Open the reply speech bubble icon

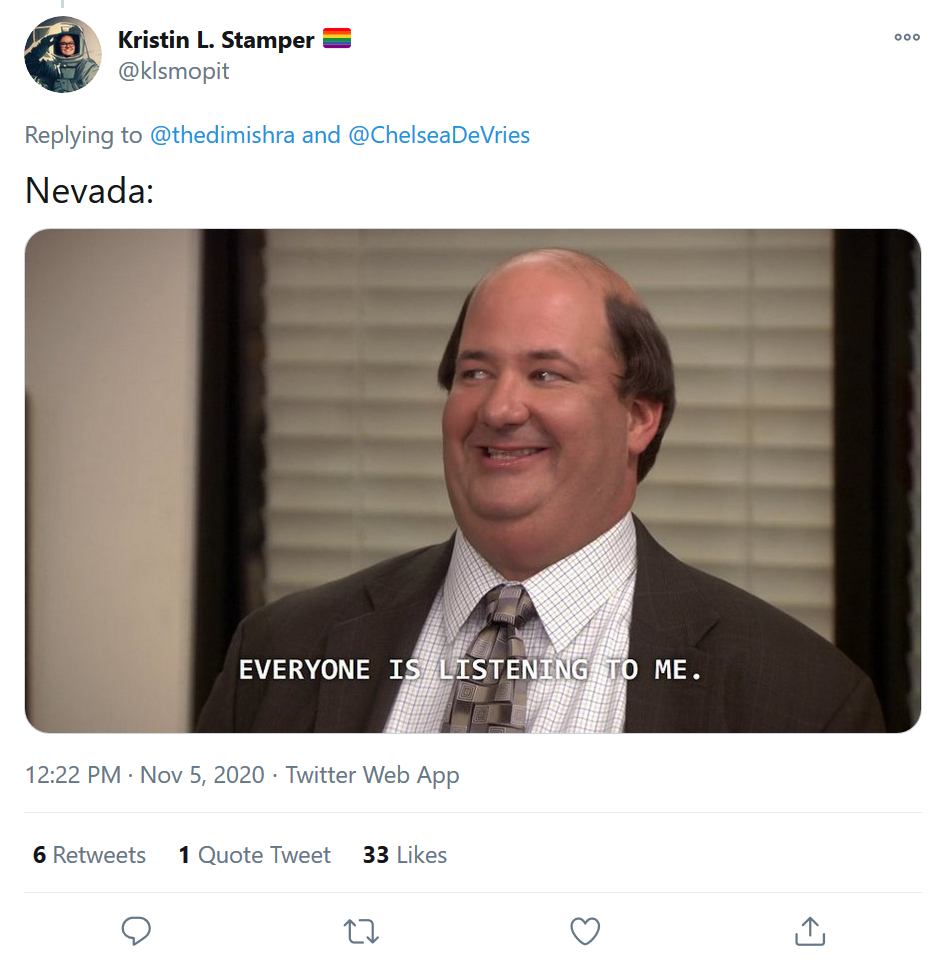click(x=136, y=930)
